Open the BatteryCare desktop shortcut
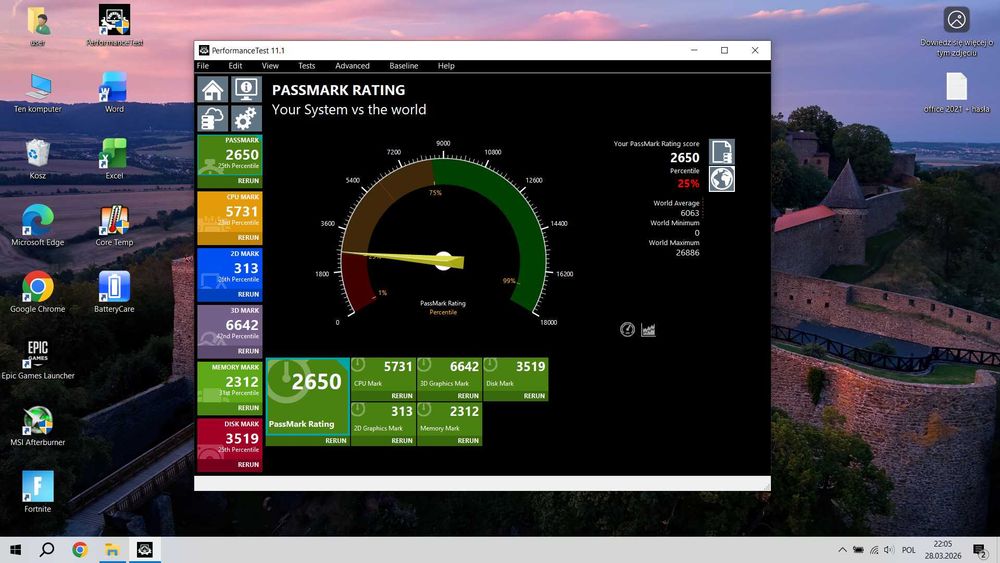This screenshot has width=1000, height=563. click(114, 291)
